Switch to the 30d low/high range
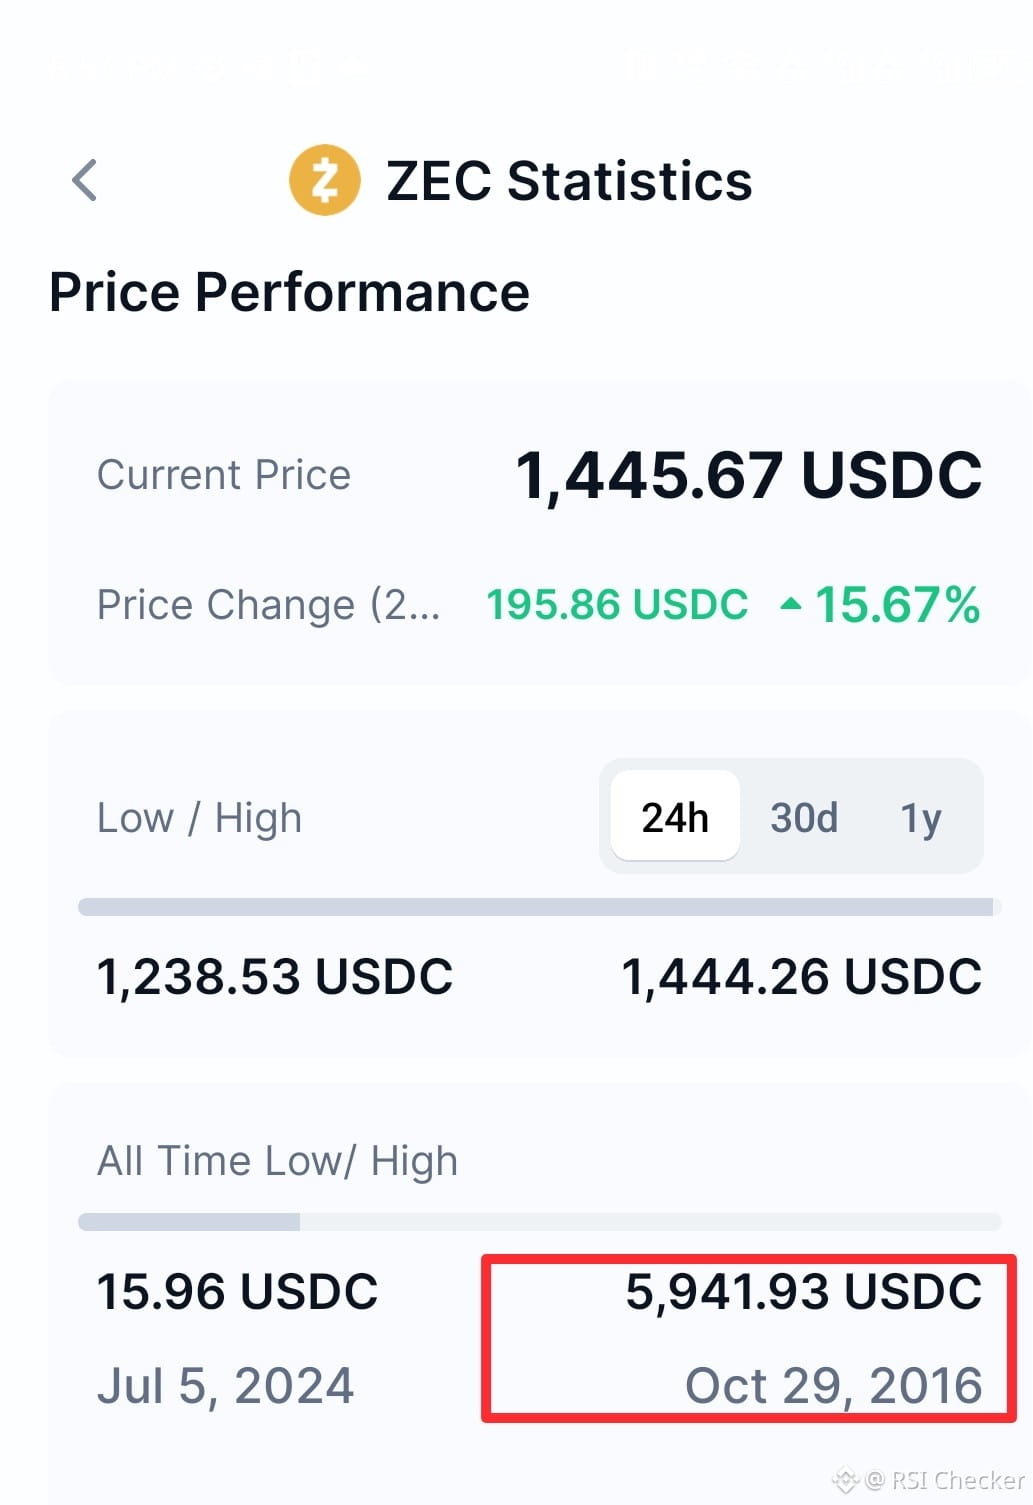This screenshot has height=1505, width=1033. [803, 817]
